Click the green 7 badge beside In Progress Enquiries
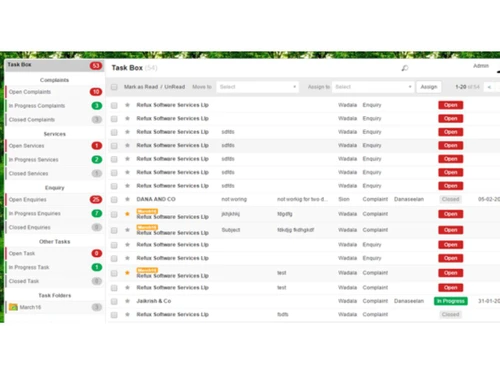The height and width of the screenshot is (375, 500). 97,213
